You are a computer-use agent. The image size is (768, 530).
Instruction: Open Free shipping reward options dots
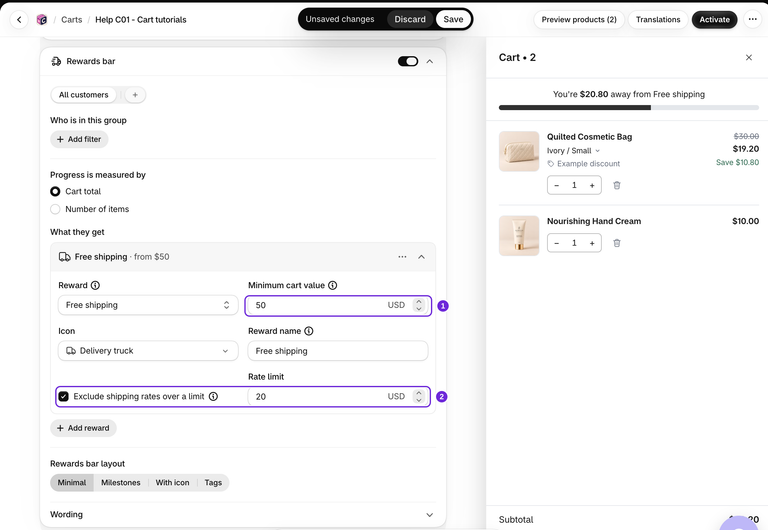(x=402, y=257)
